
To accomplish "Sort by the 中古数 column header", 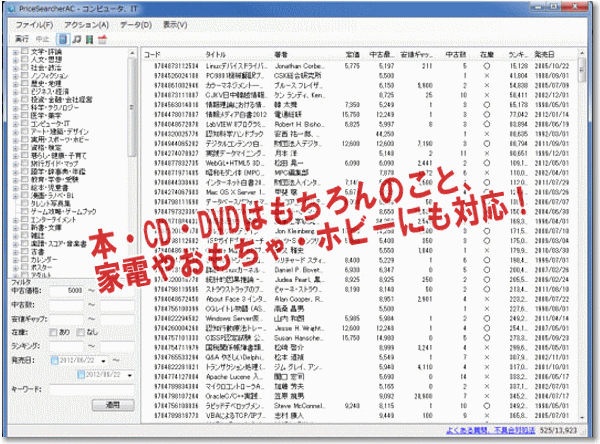I will tap(455, 55).
